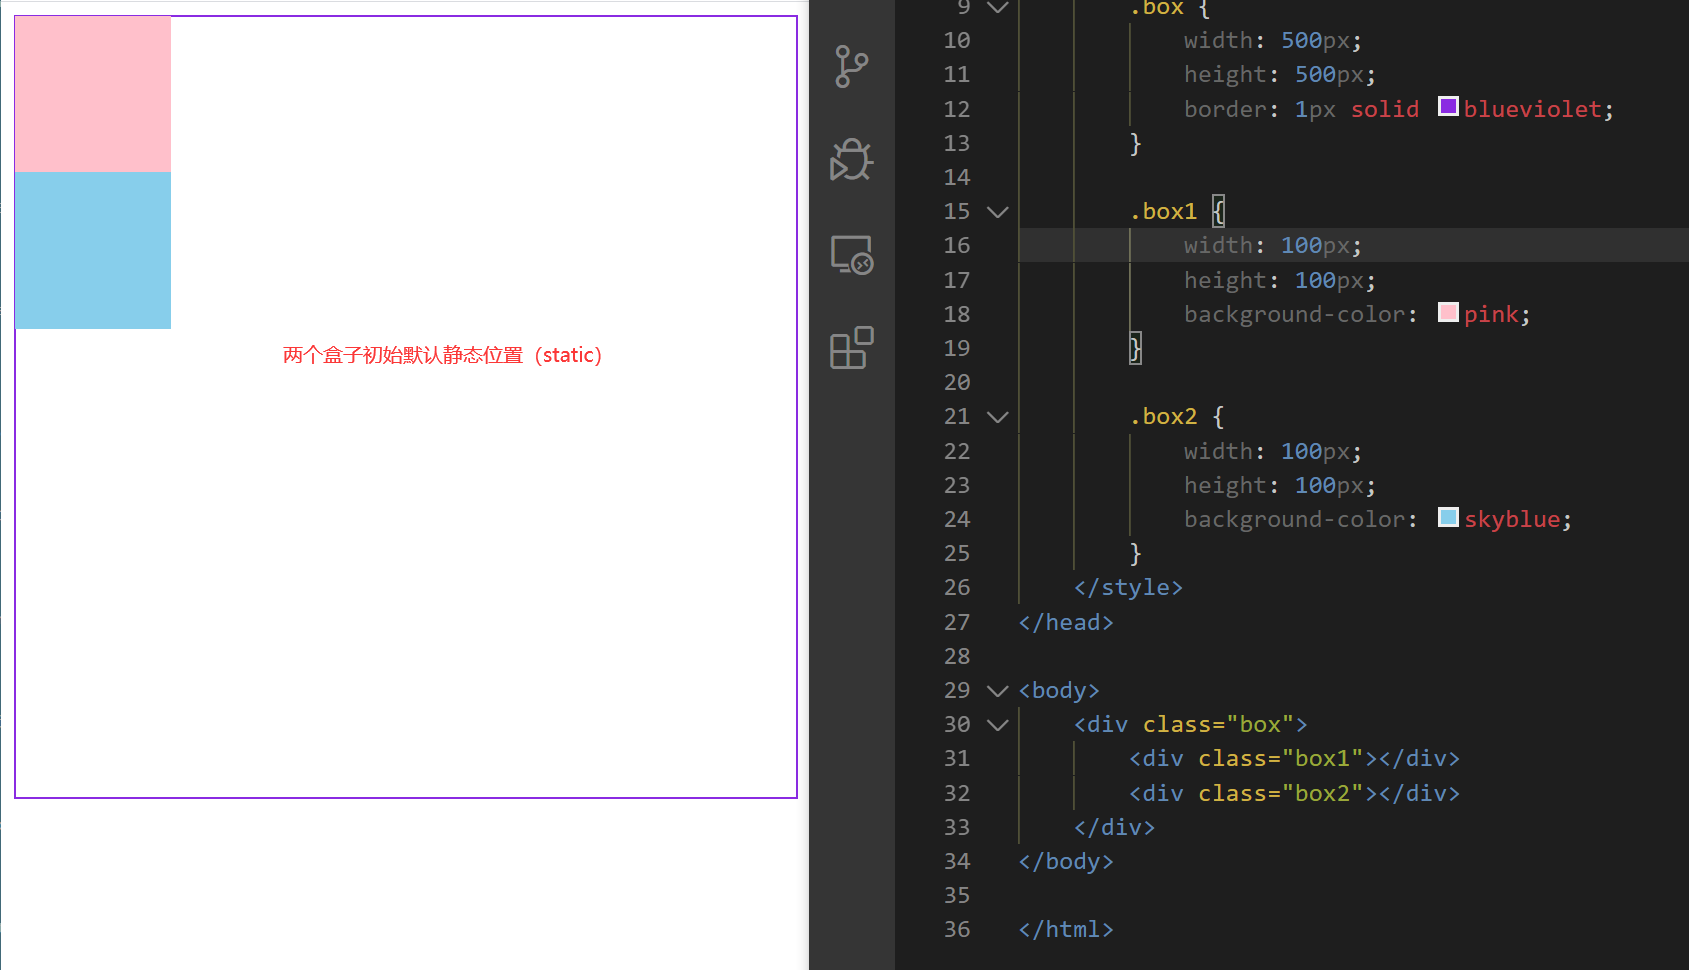Click the closing style tag
This screenshot has width=1689, height=970.
(1128, 588)
